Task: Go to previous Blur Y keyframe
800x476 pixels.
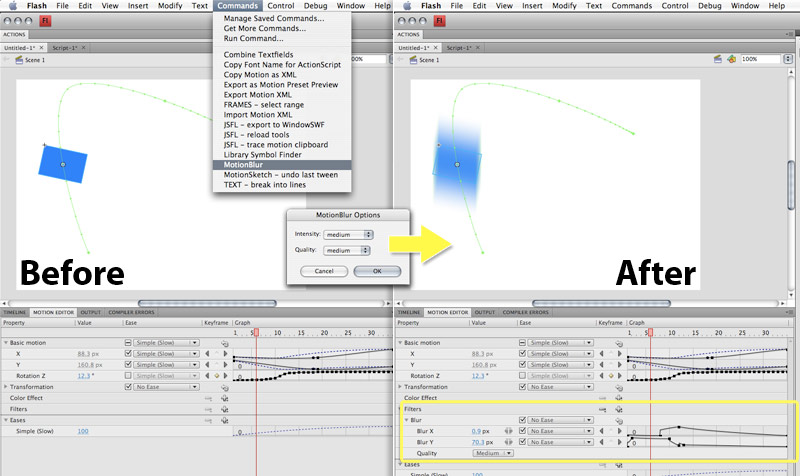Action: [x=602, y=442]
